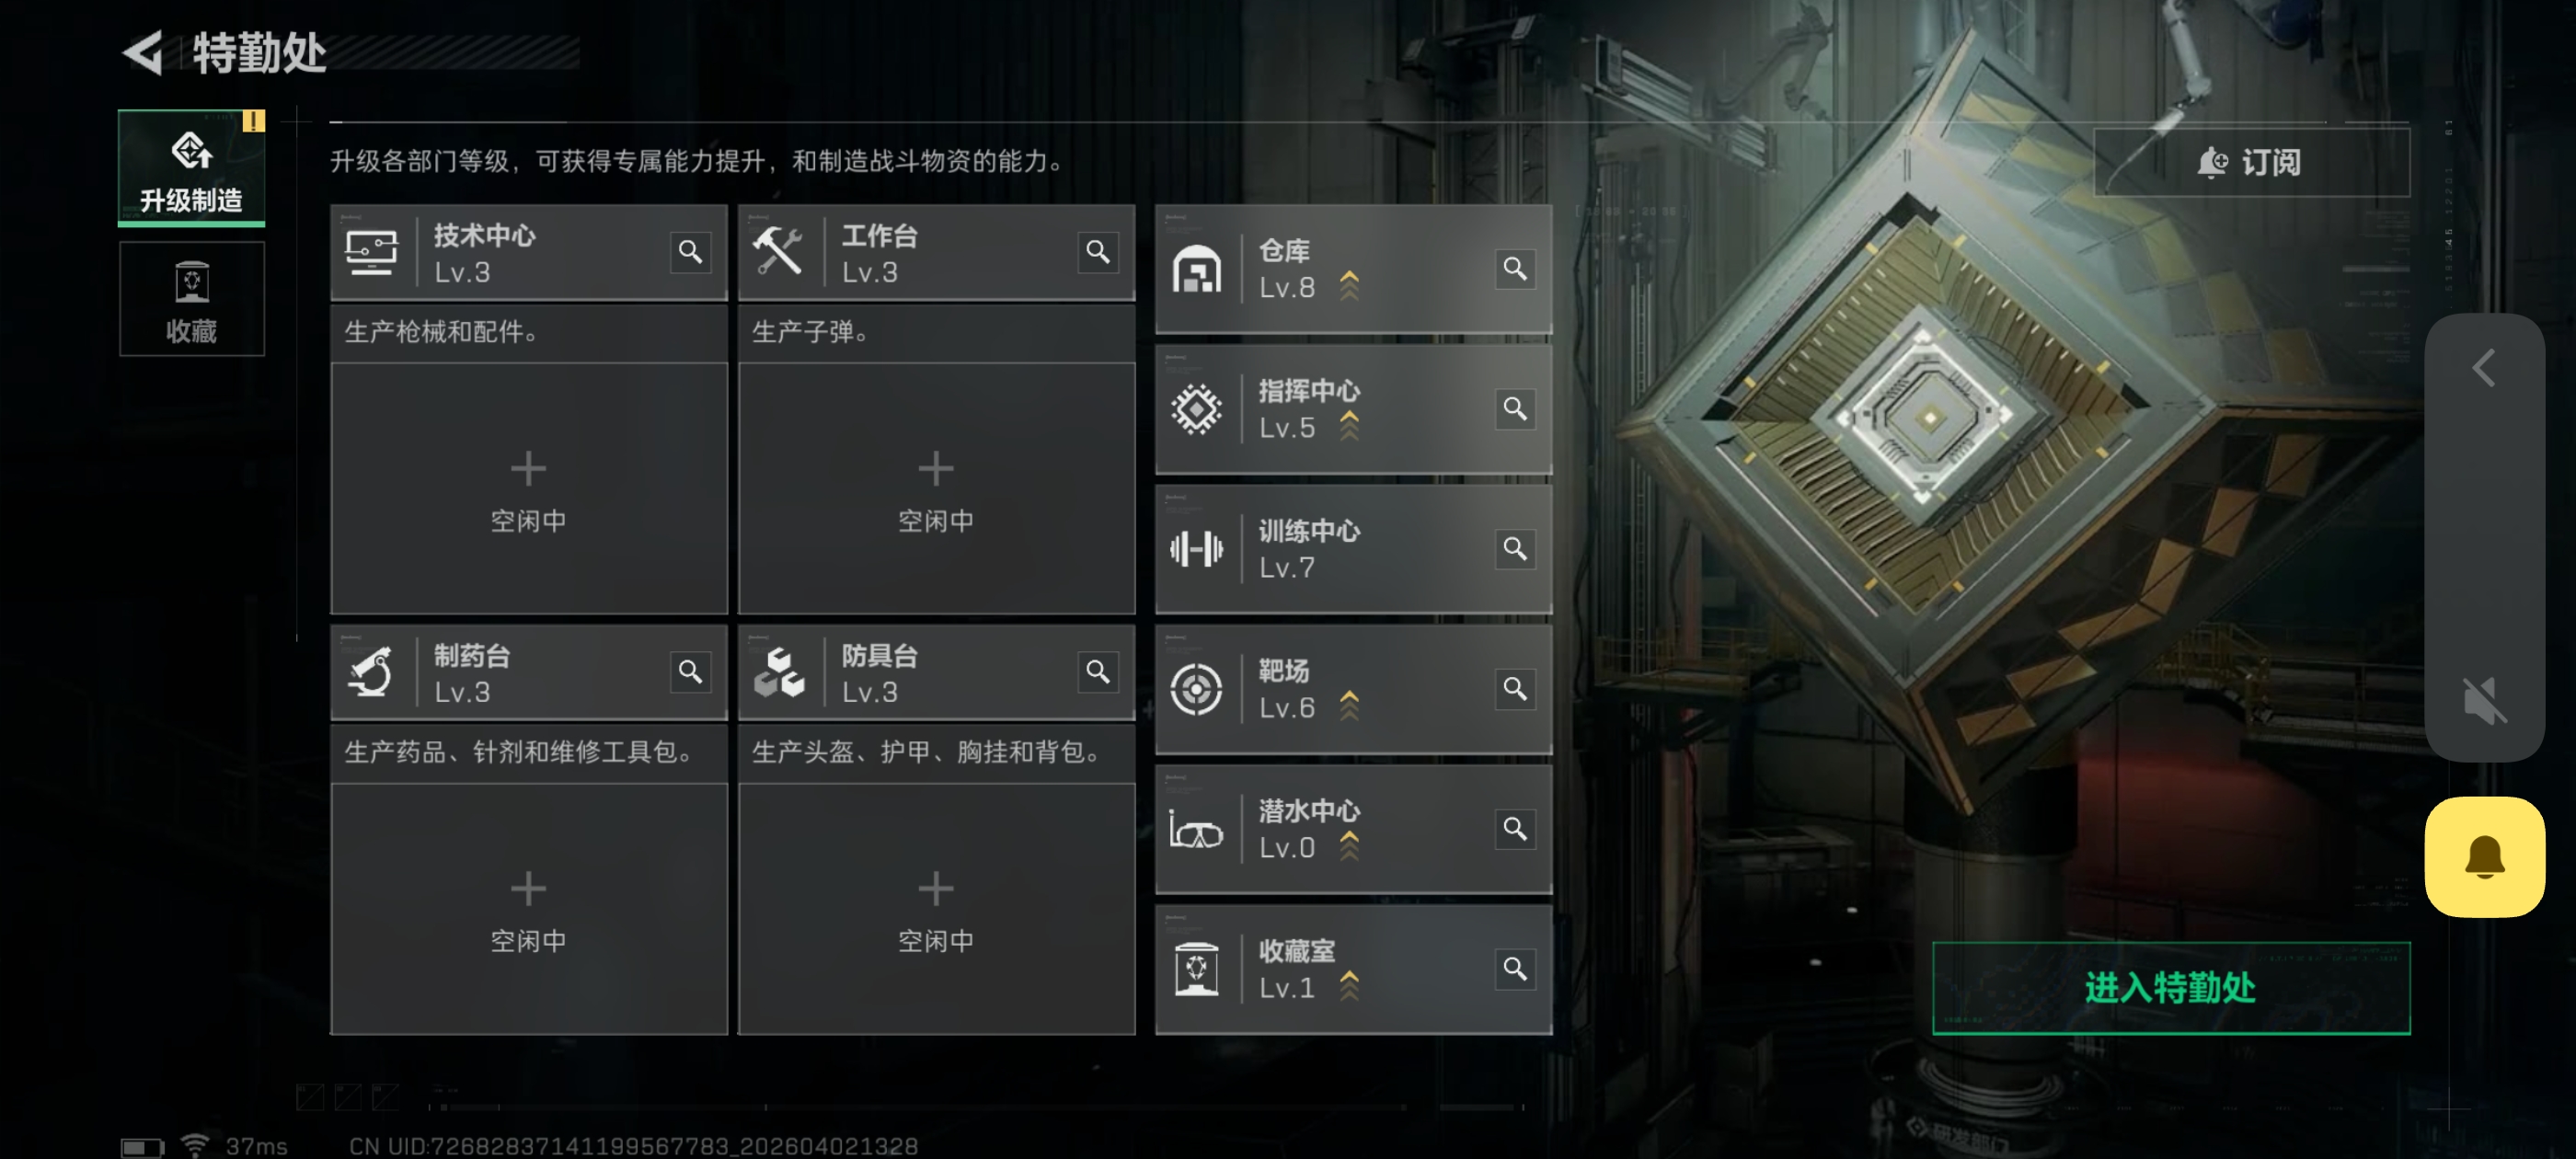
Task: Tap the yellow bell notification button
Action: point(2484,857)
